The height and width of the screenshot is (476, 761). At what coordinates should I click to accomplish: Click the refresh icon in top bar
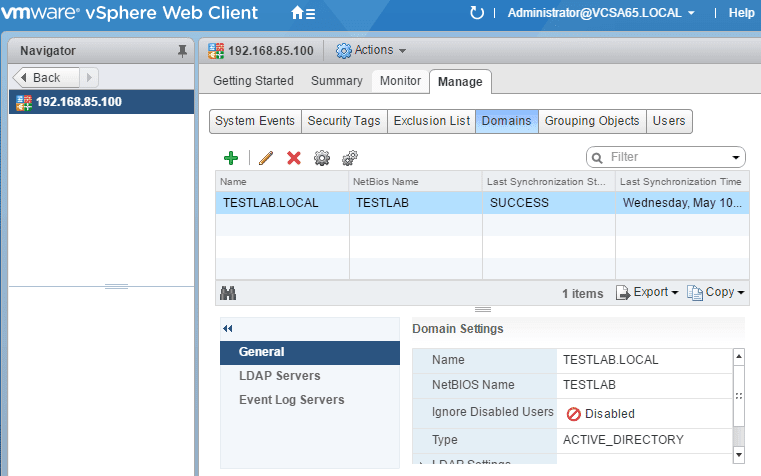(x=477, y=13)
